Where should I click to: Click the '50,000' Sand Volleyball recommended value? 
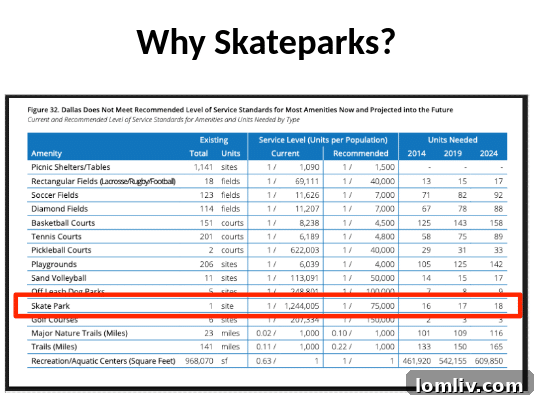[382, 278]
